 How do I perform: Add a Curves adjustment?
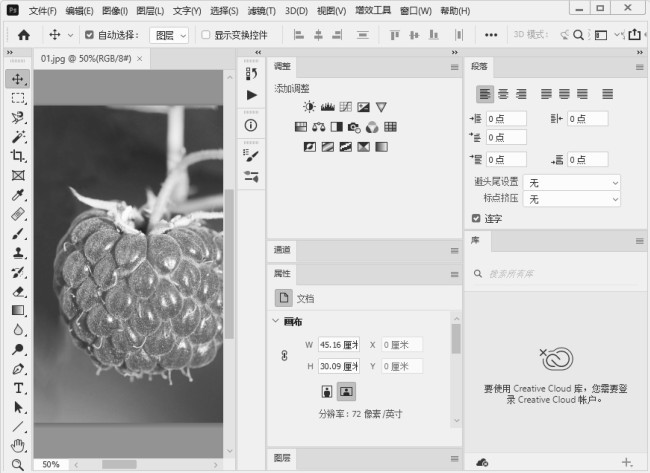tap(345, 107)
